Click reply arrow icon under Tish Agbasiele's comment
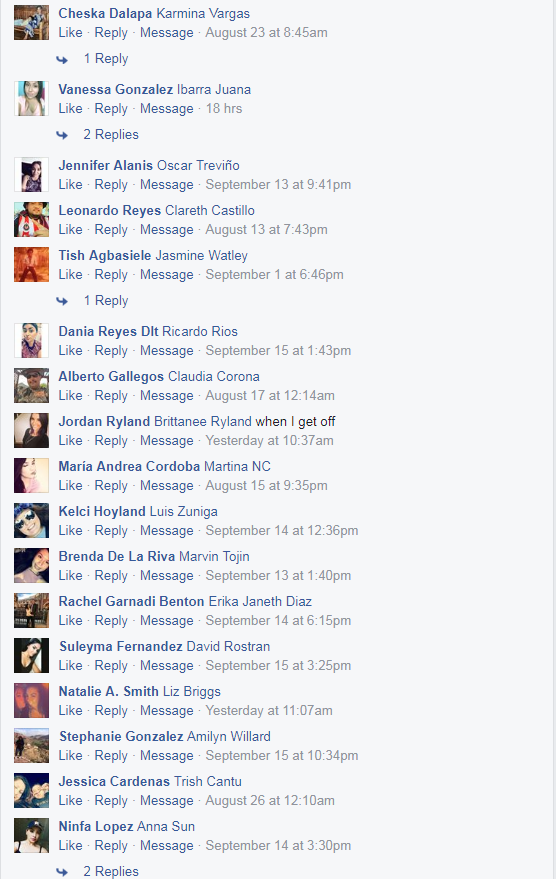The width and height of the screenshot is (556, 879). [x=62, y=301]
